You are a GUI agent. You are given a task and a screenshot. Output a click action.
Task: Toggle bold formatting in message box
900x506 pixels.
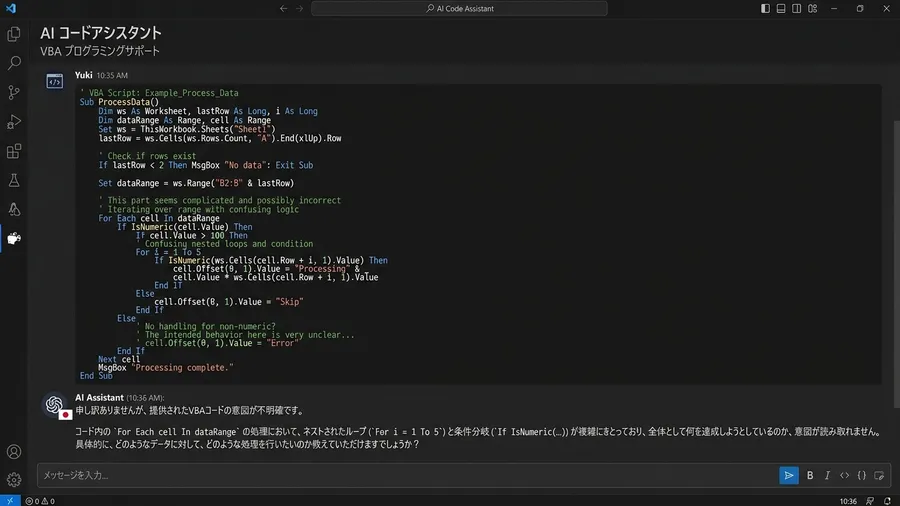point(810,475)
